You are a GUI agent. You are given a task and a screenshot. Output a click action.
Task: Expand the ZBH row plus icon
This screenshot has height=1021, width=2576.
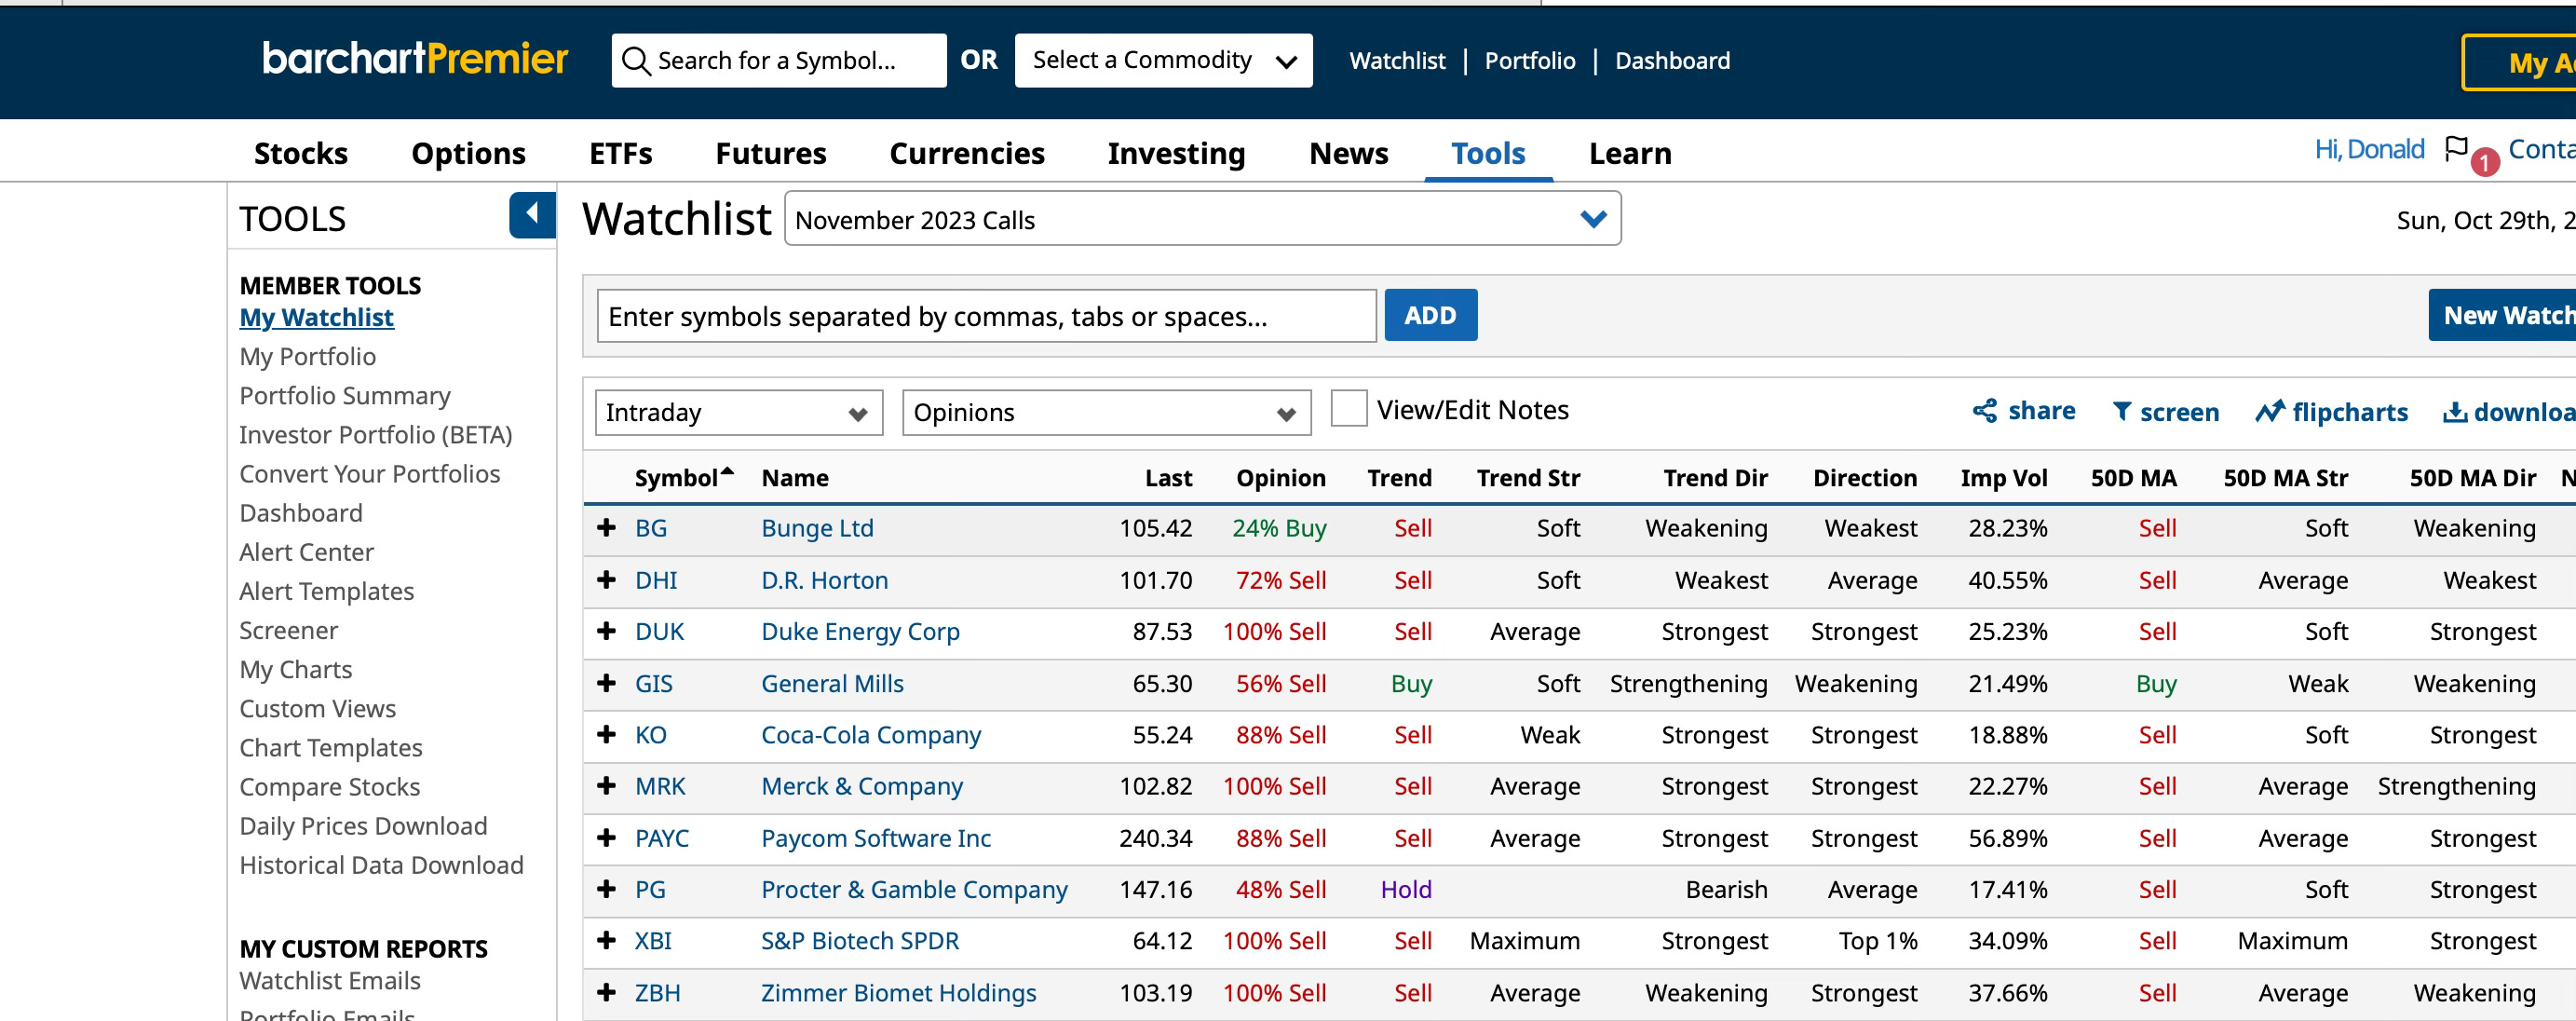tap(606, 992)
